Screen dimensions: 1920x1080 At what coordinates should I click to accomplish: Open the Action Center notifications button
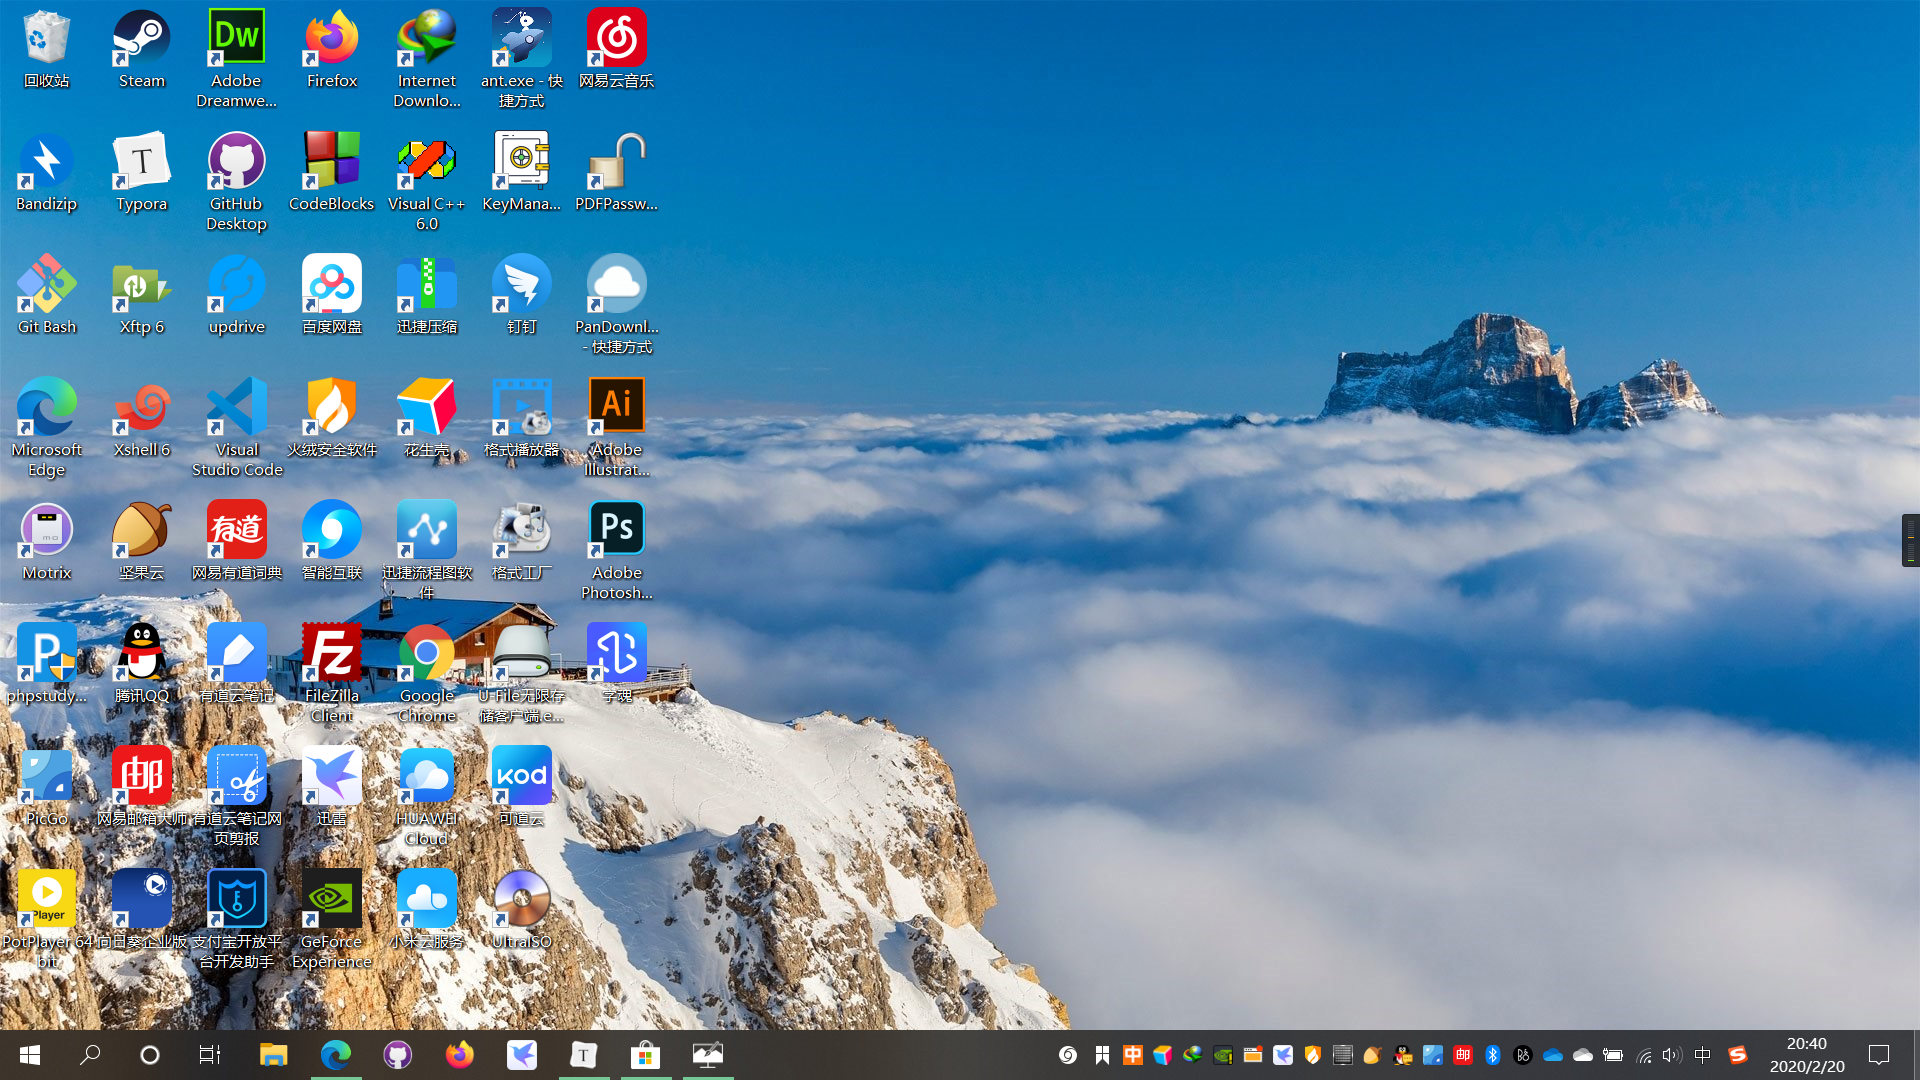tap(1879, 1055)
